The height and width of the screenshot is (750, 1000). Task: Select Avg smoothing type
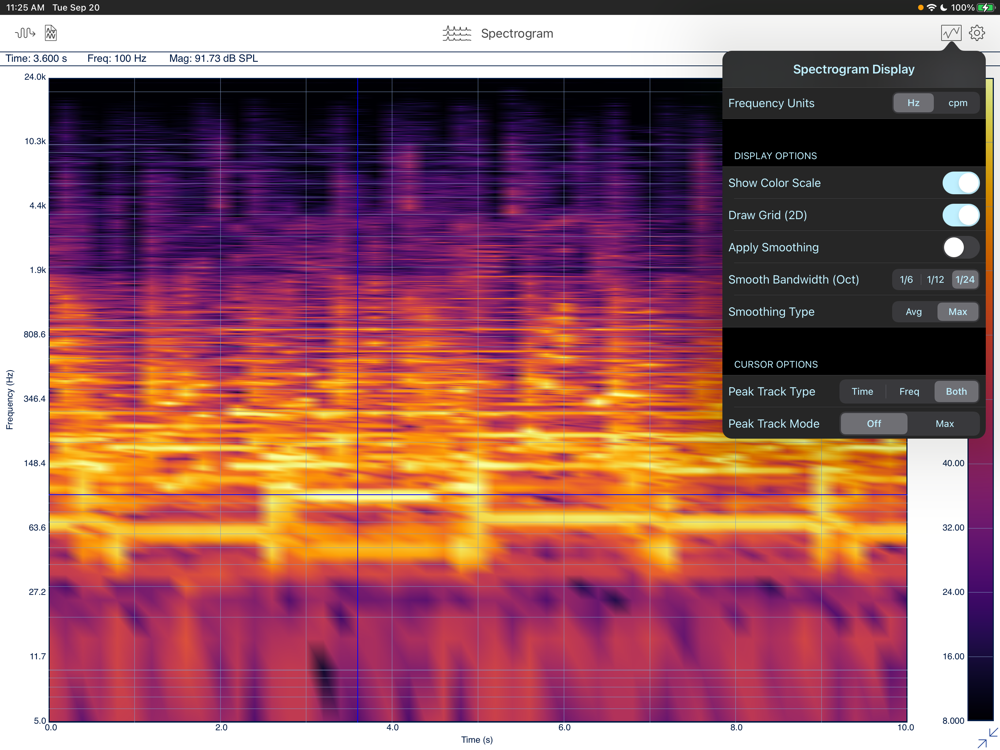click(x=913, y=312)
